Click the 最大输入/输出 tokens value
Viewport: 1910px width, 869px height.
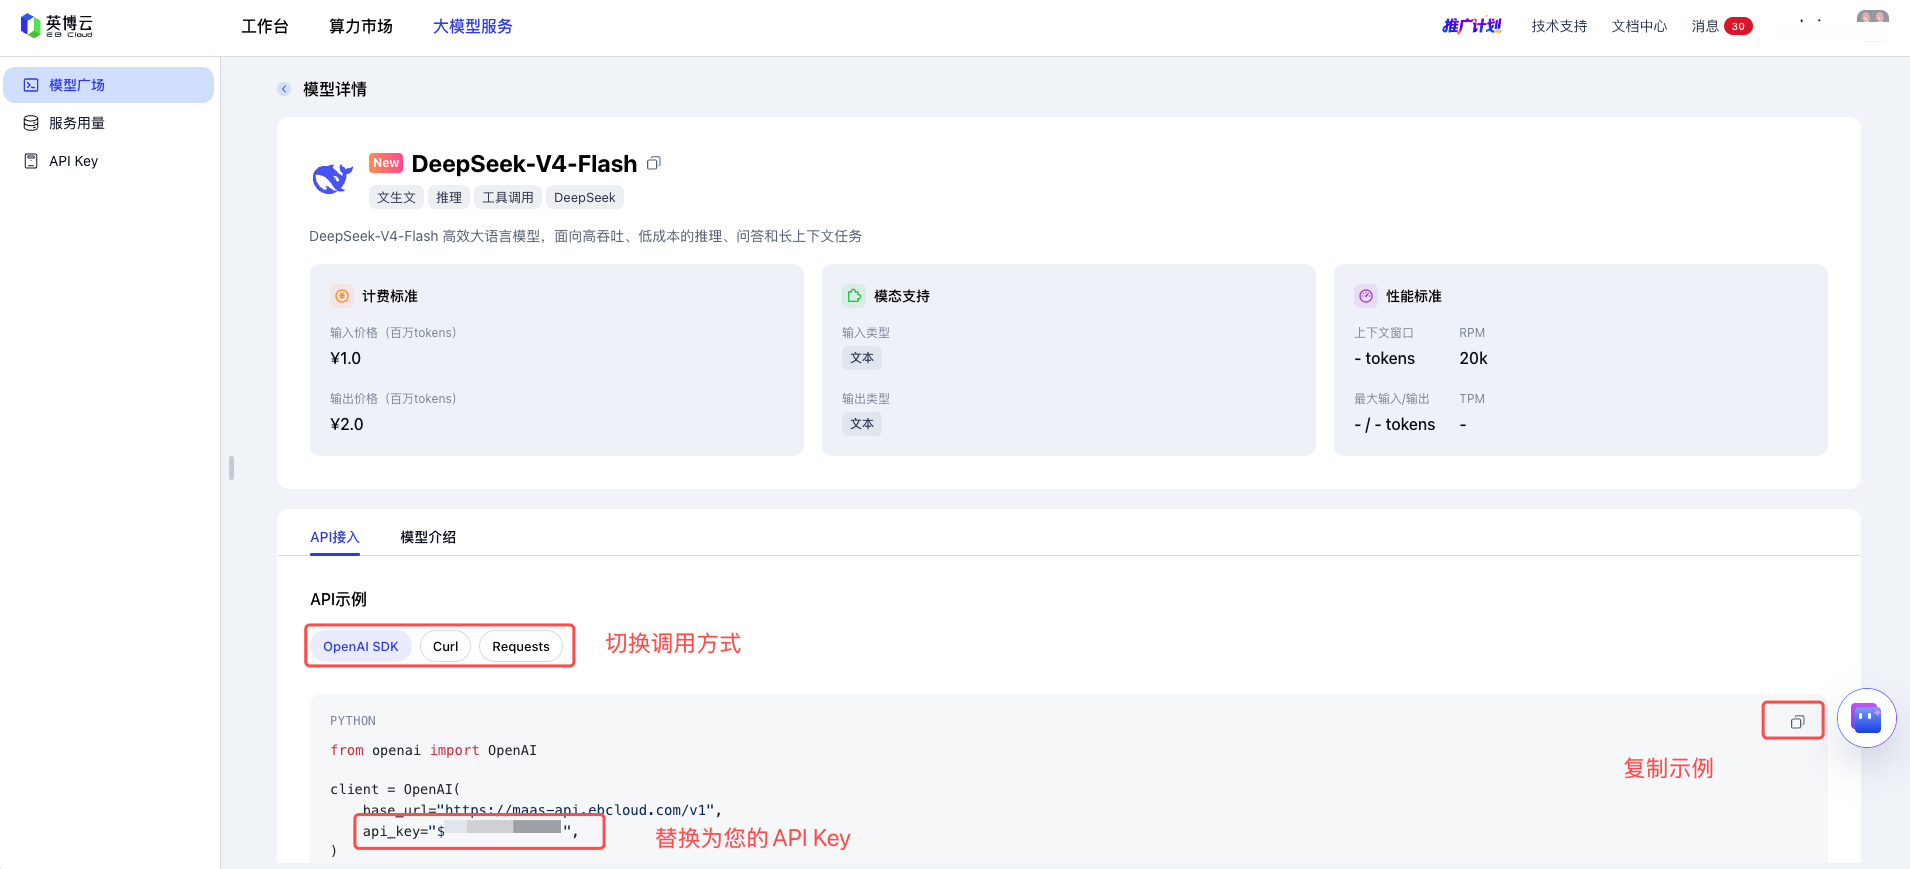click(1395, 424)
